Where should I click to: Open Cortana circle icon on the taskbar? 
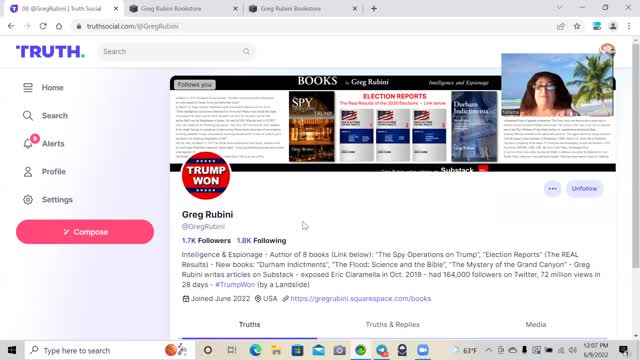[208, 350]
